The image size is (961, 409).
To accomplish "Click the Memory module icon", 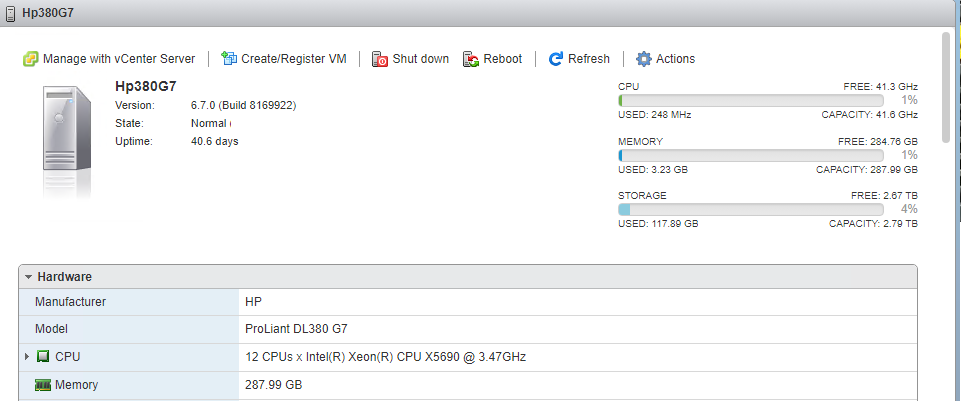I will (43, 385).
